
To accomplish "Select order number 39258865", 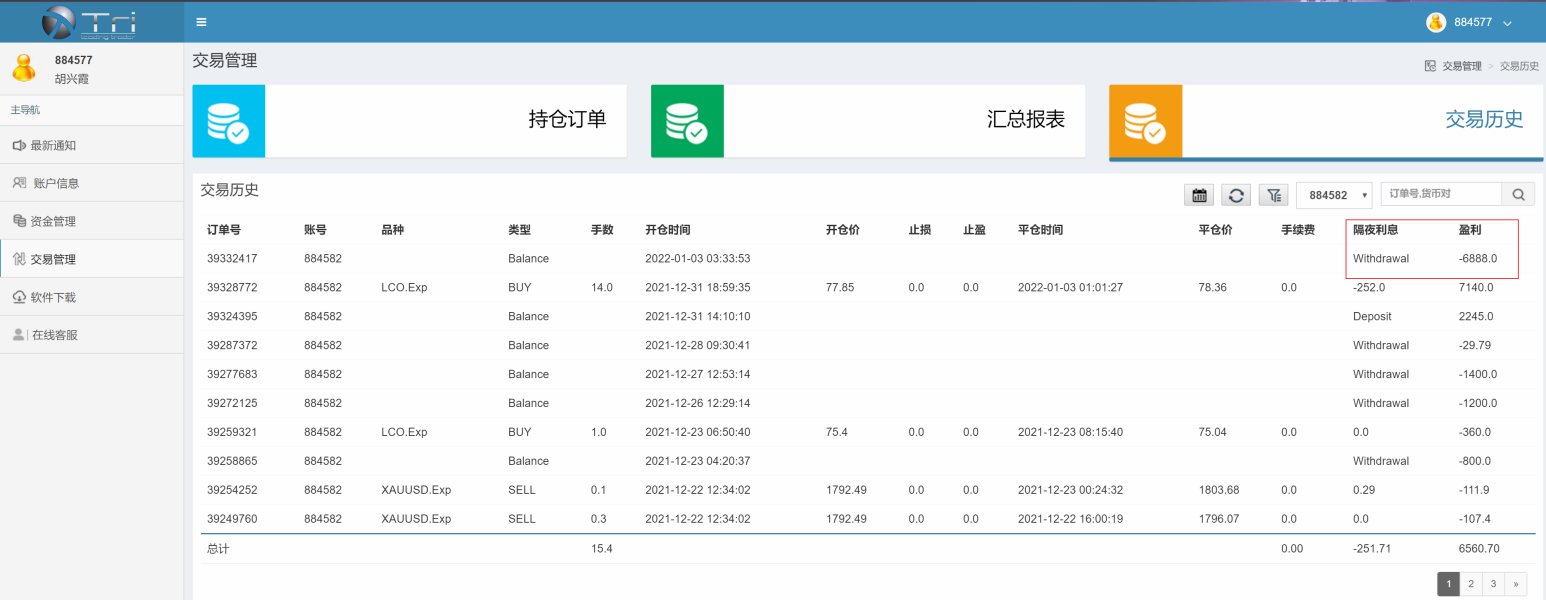I will (232, 461).
